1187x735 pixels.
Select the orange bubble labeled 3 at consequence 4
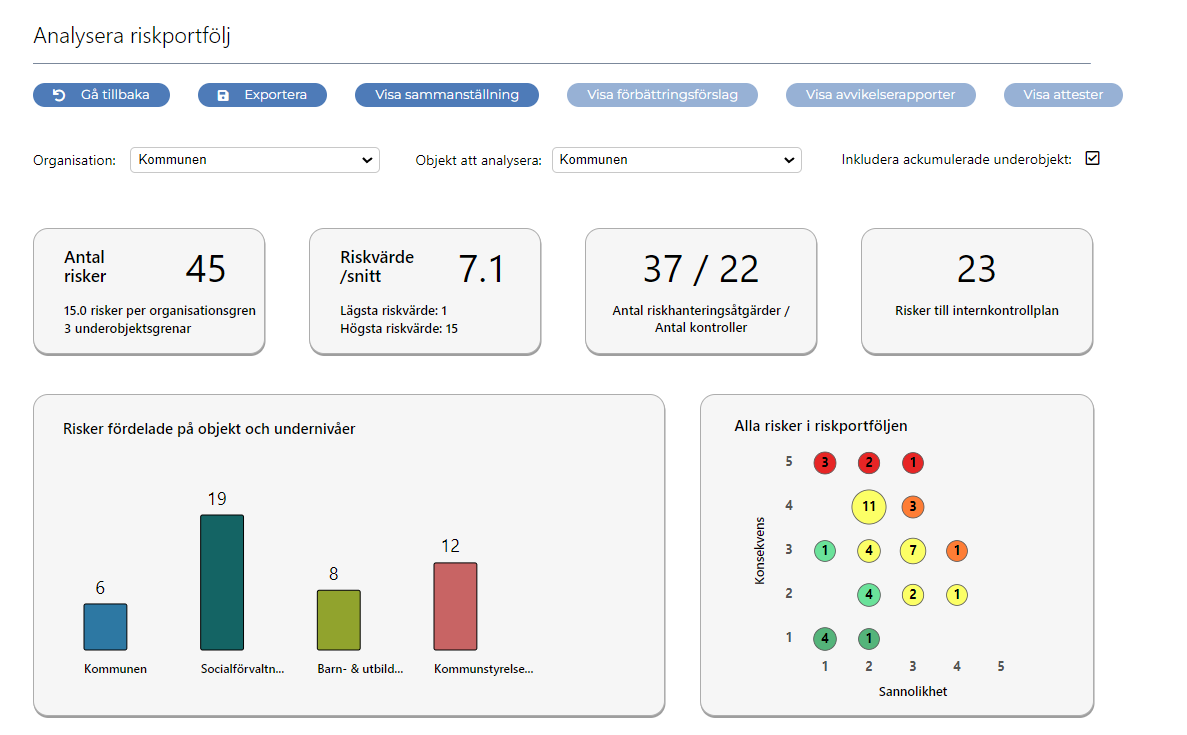point(913,507)
